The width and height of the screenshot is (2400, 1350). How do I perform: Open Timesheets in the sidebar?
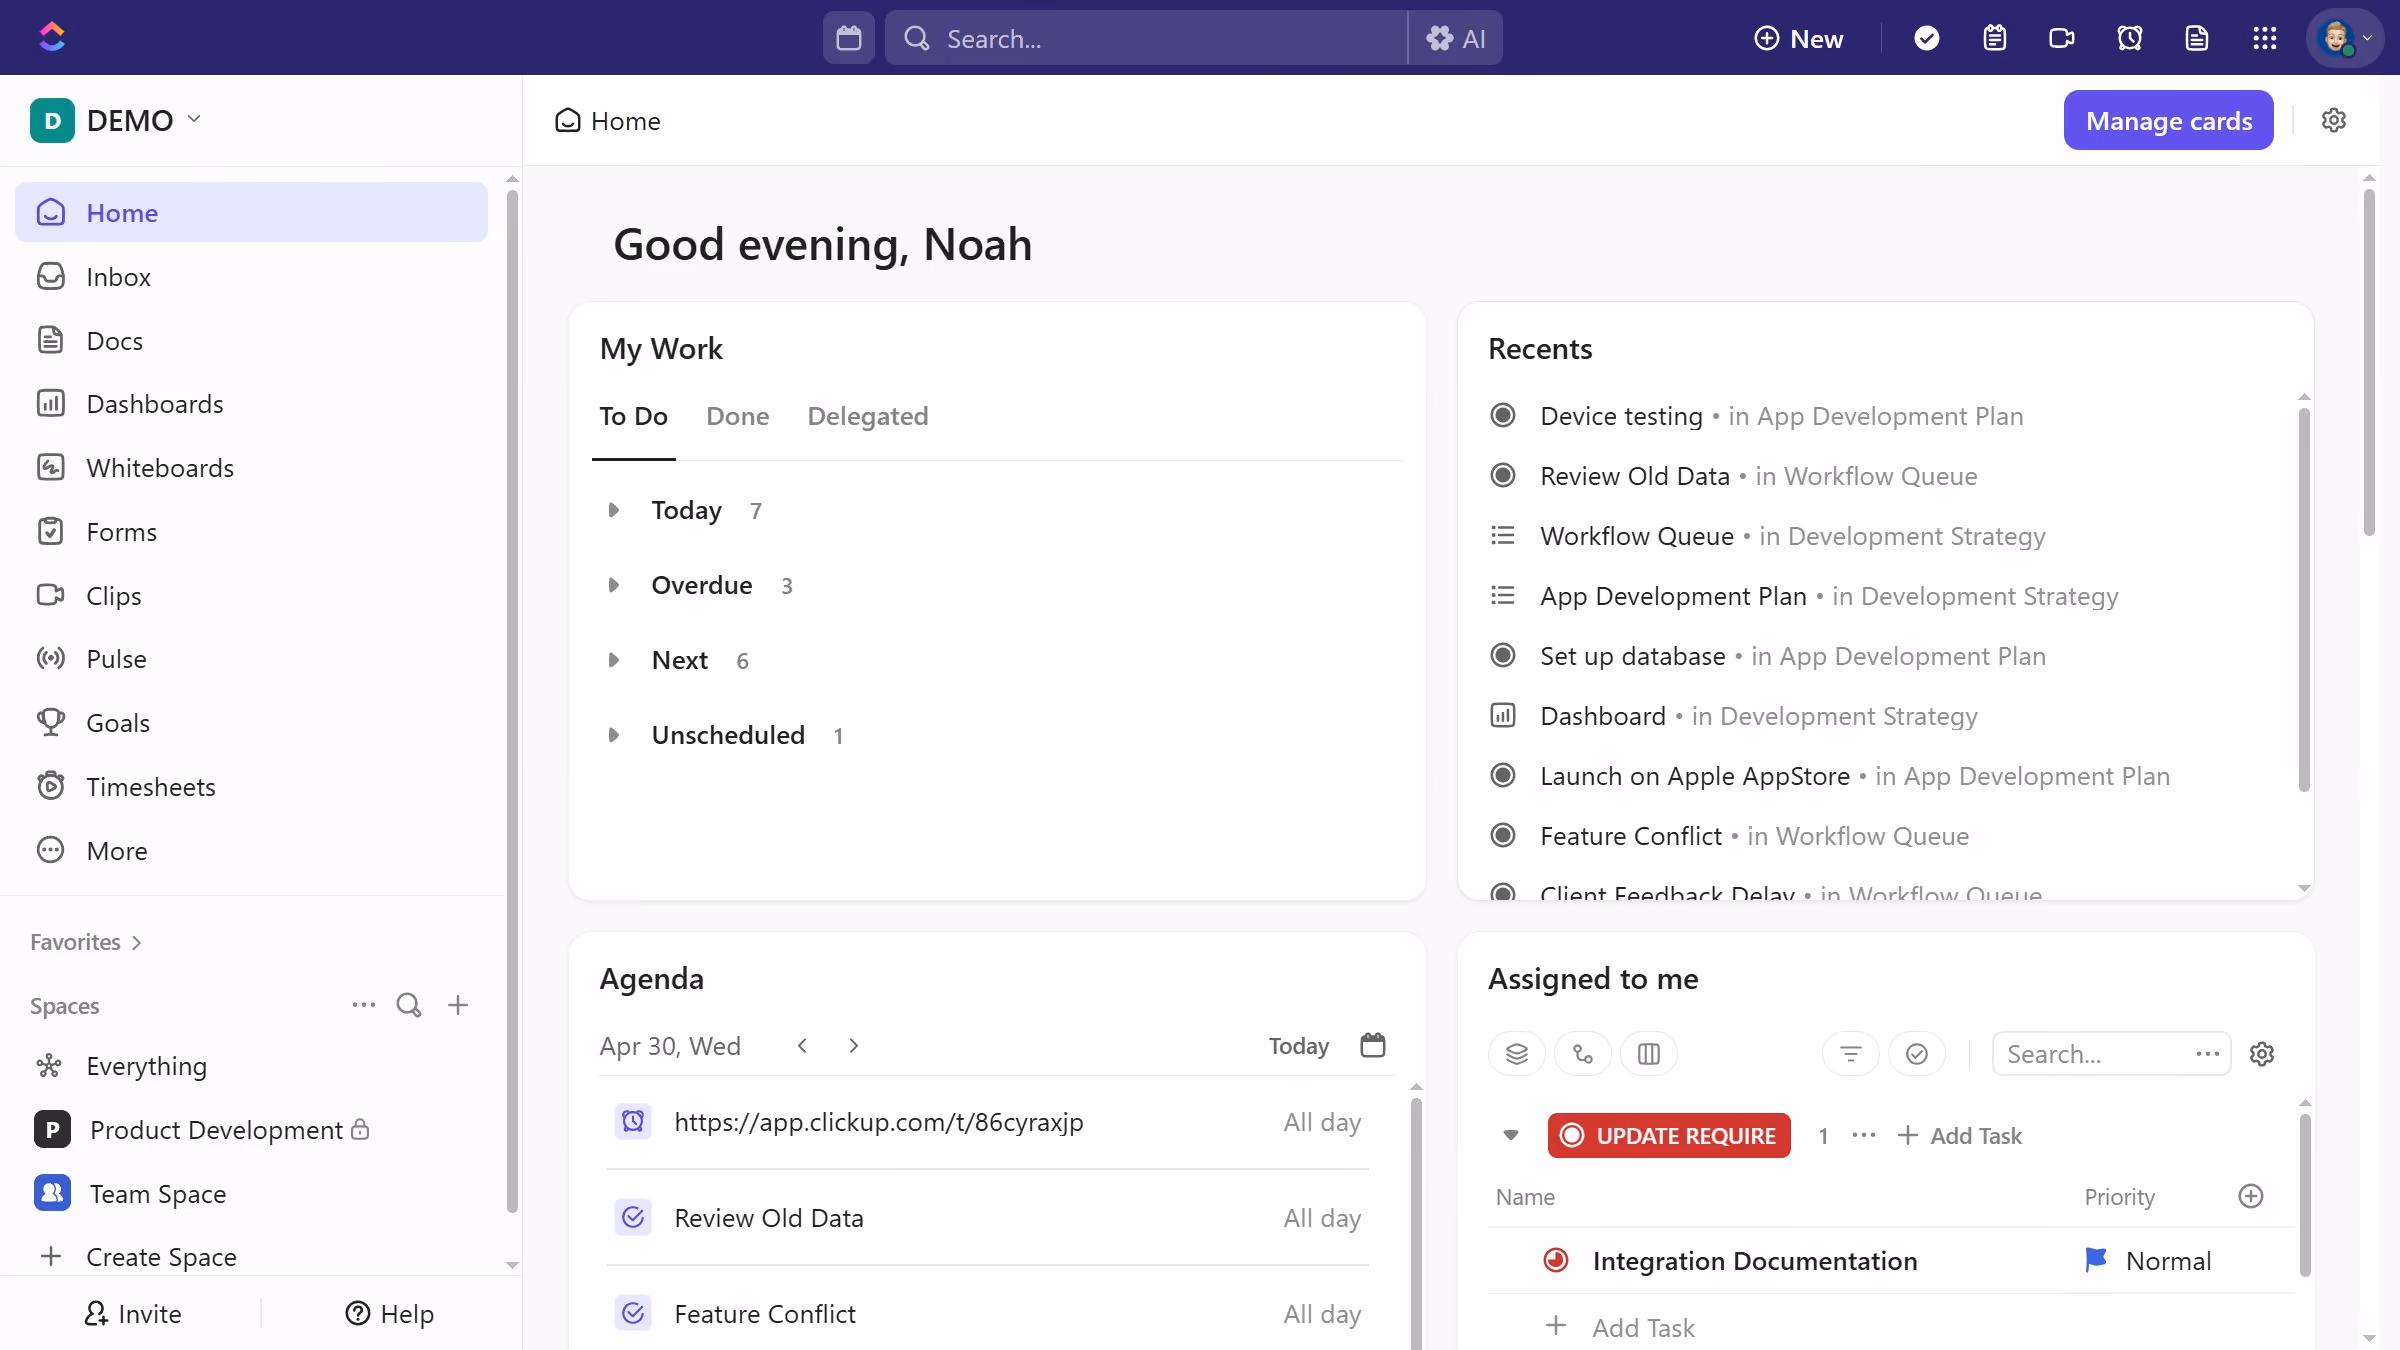[251, 787]
